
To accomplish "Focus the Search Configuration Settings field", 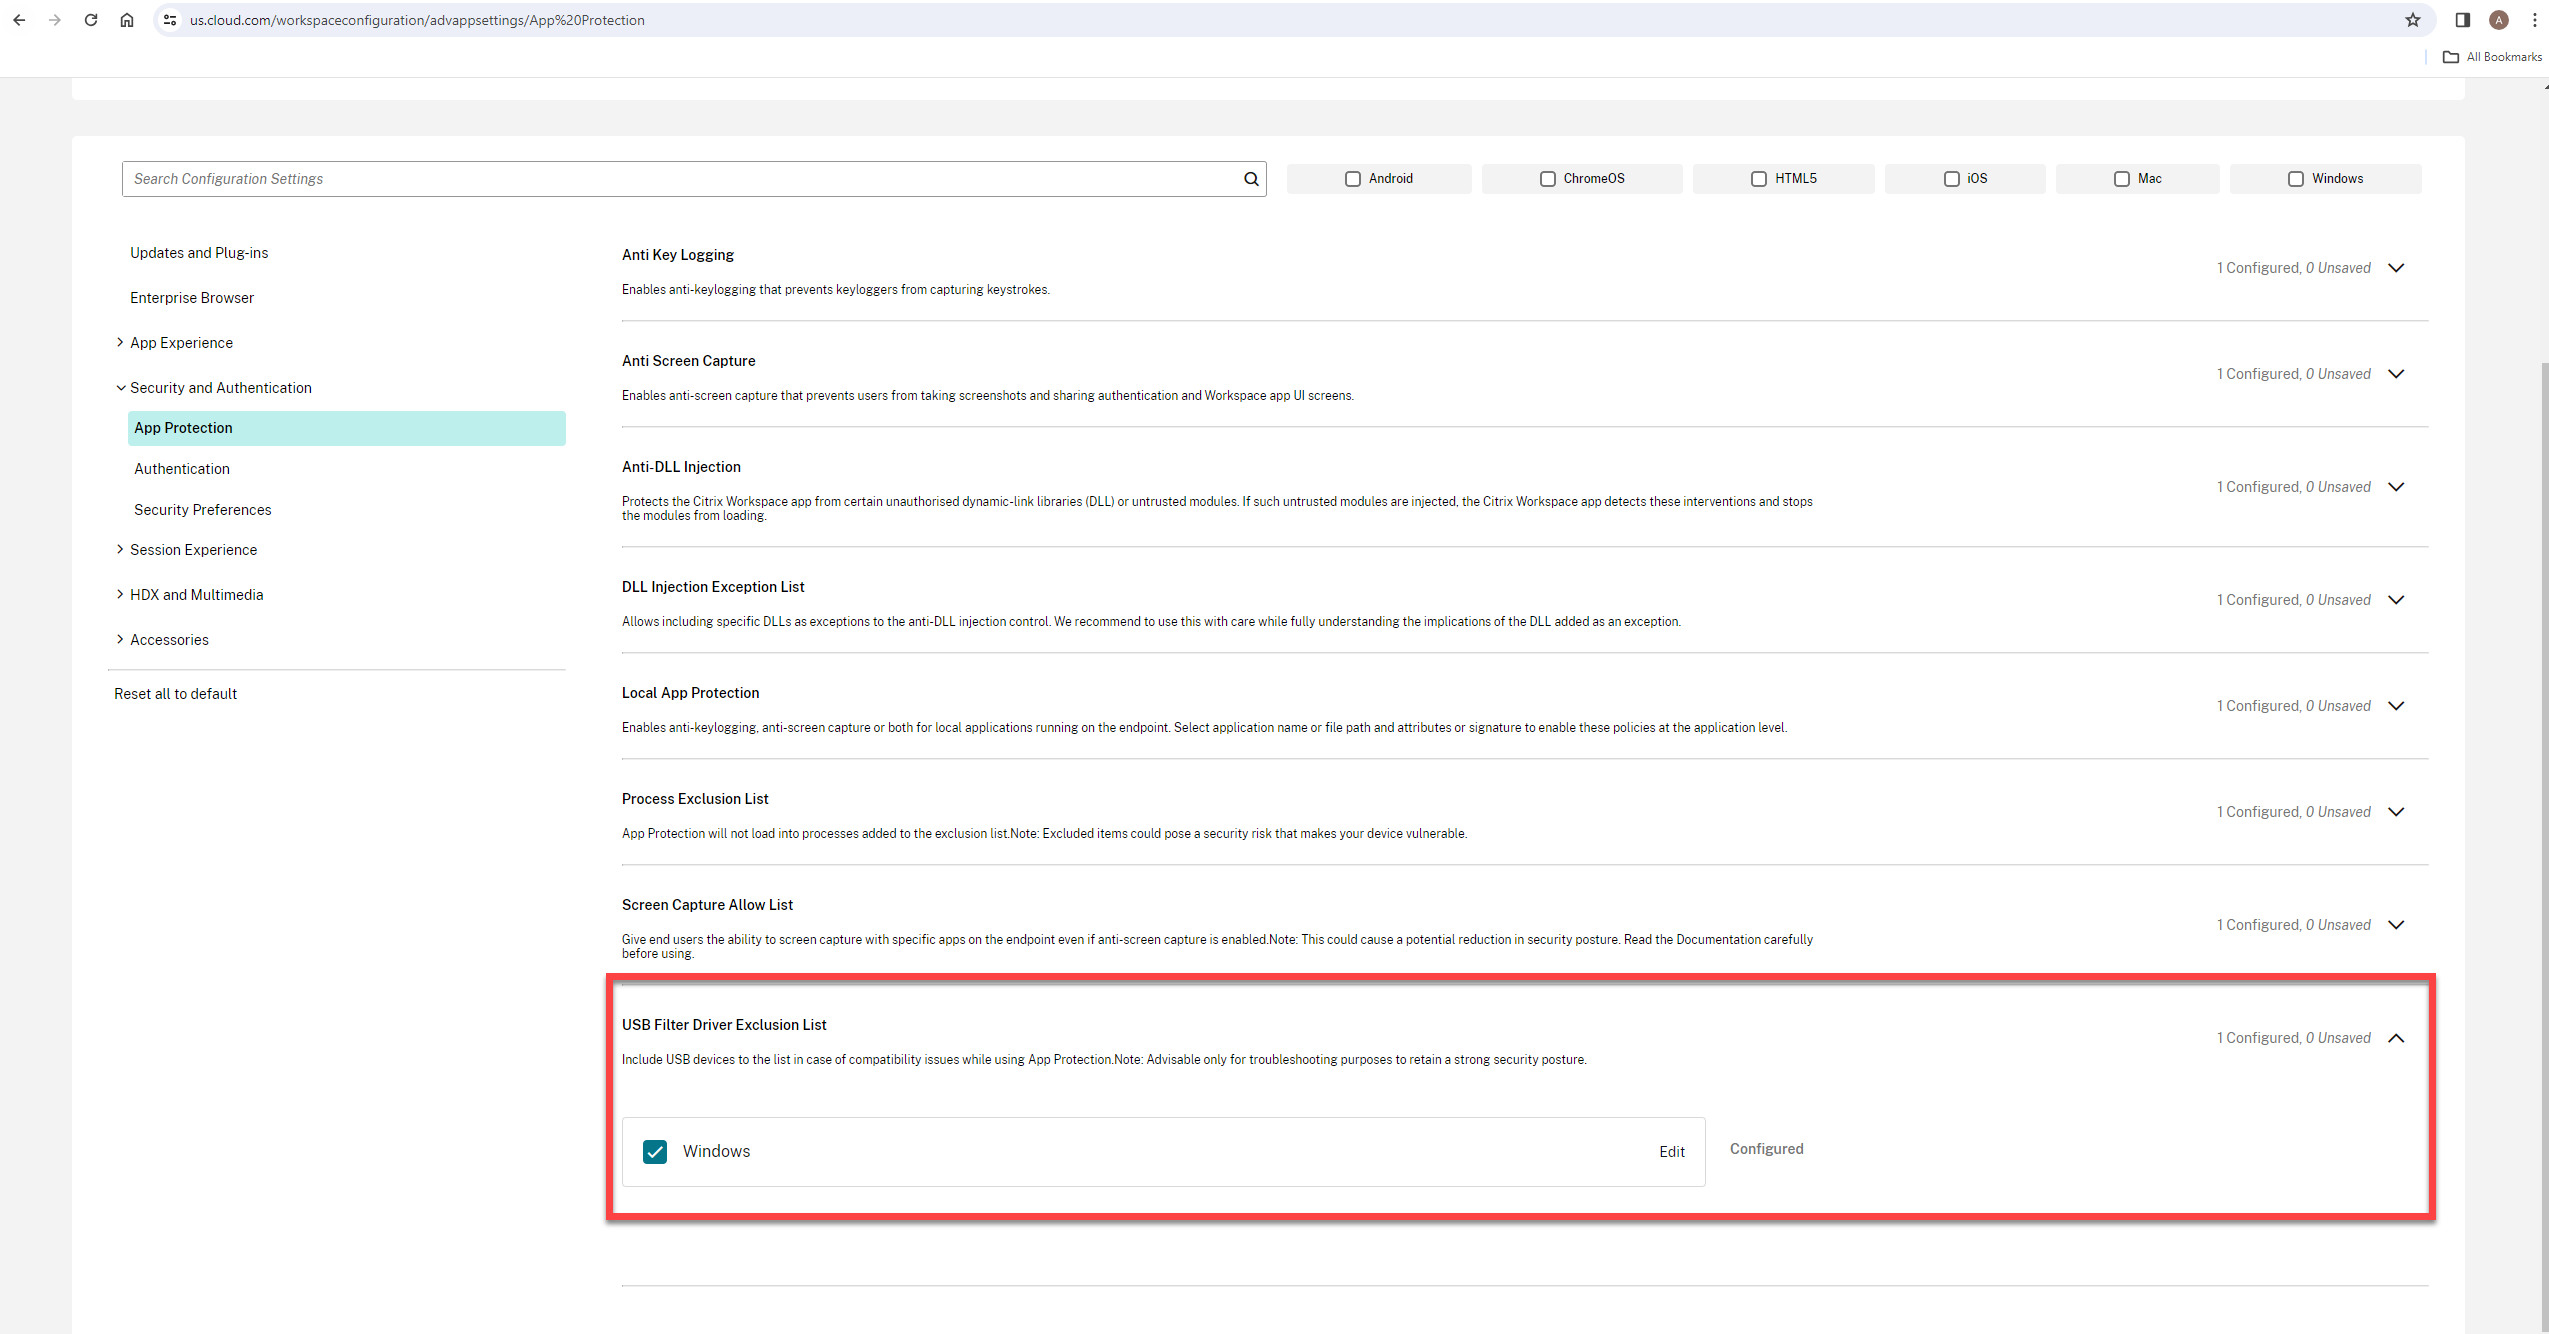I will coord(680,179).
